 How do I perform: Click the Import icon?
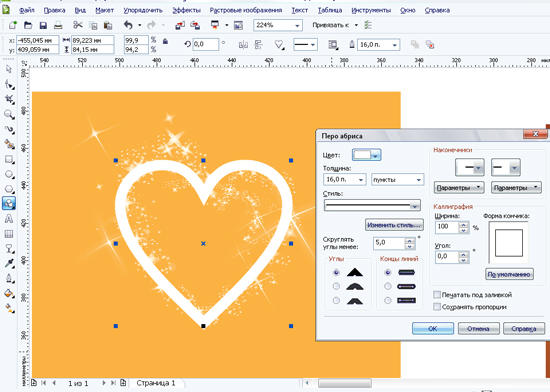pyautogui.click(x=180, y=25)
